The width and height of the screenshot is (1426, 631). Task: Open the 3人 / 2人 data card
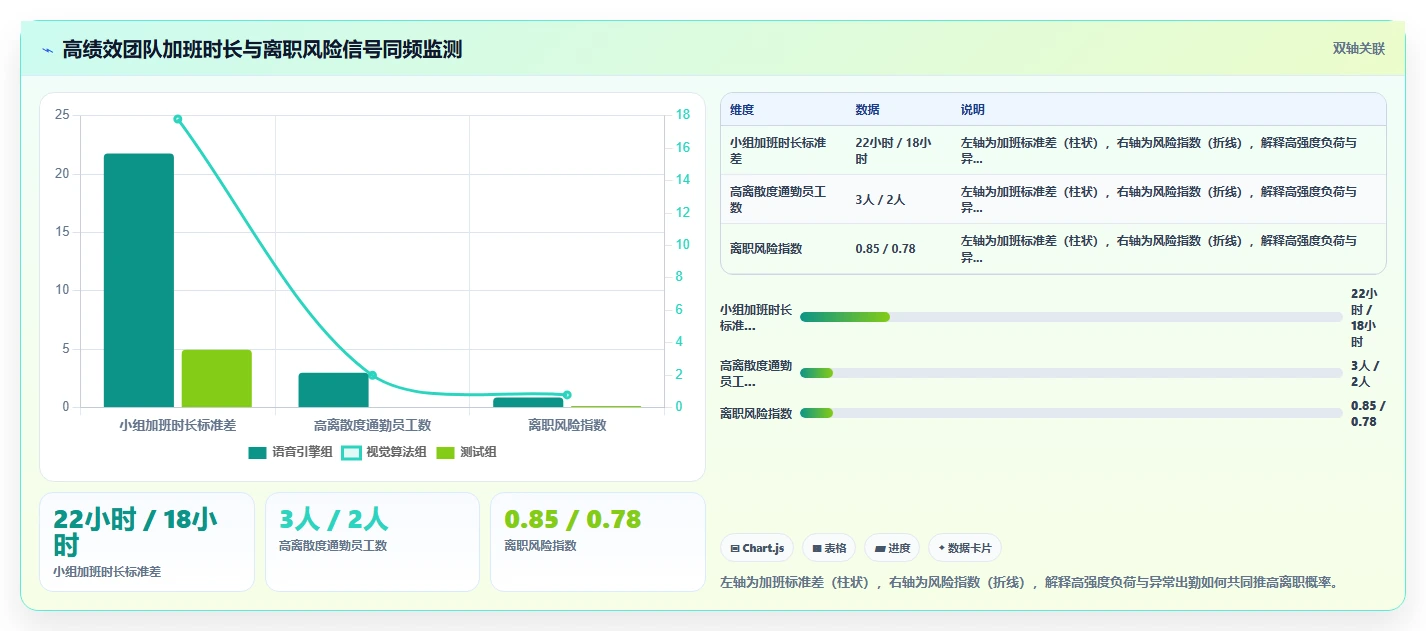(372, 542)
